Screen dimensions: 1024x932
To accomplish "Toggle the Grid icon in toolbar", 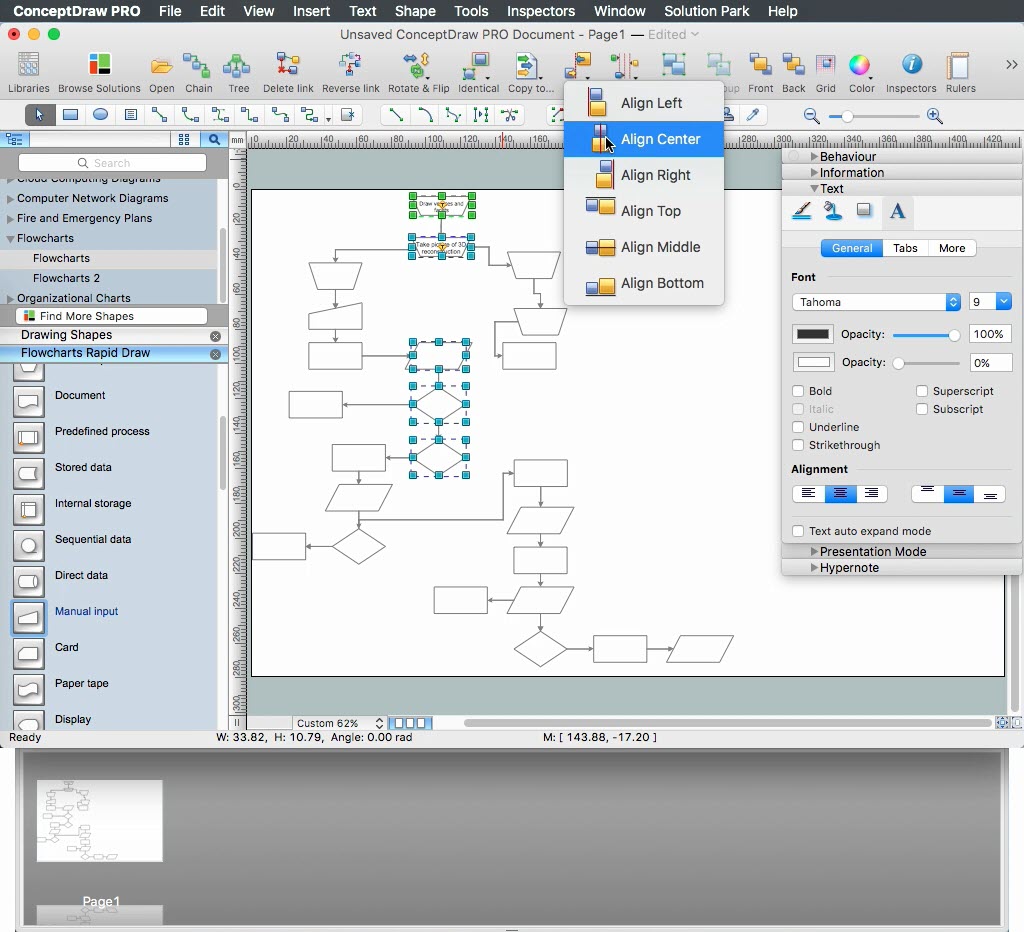I will pyautogui.click(x=825, y=67).
